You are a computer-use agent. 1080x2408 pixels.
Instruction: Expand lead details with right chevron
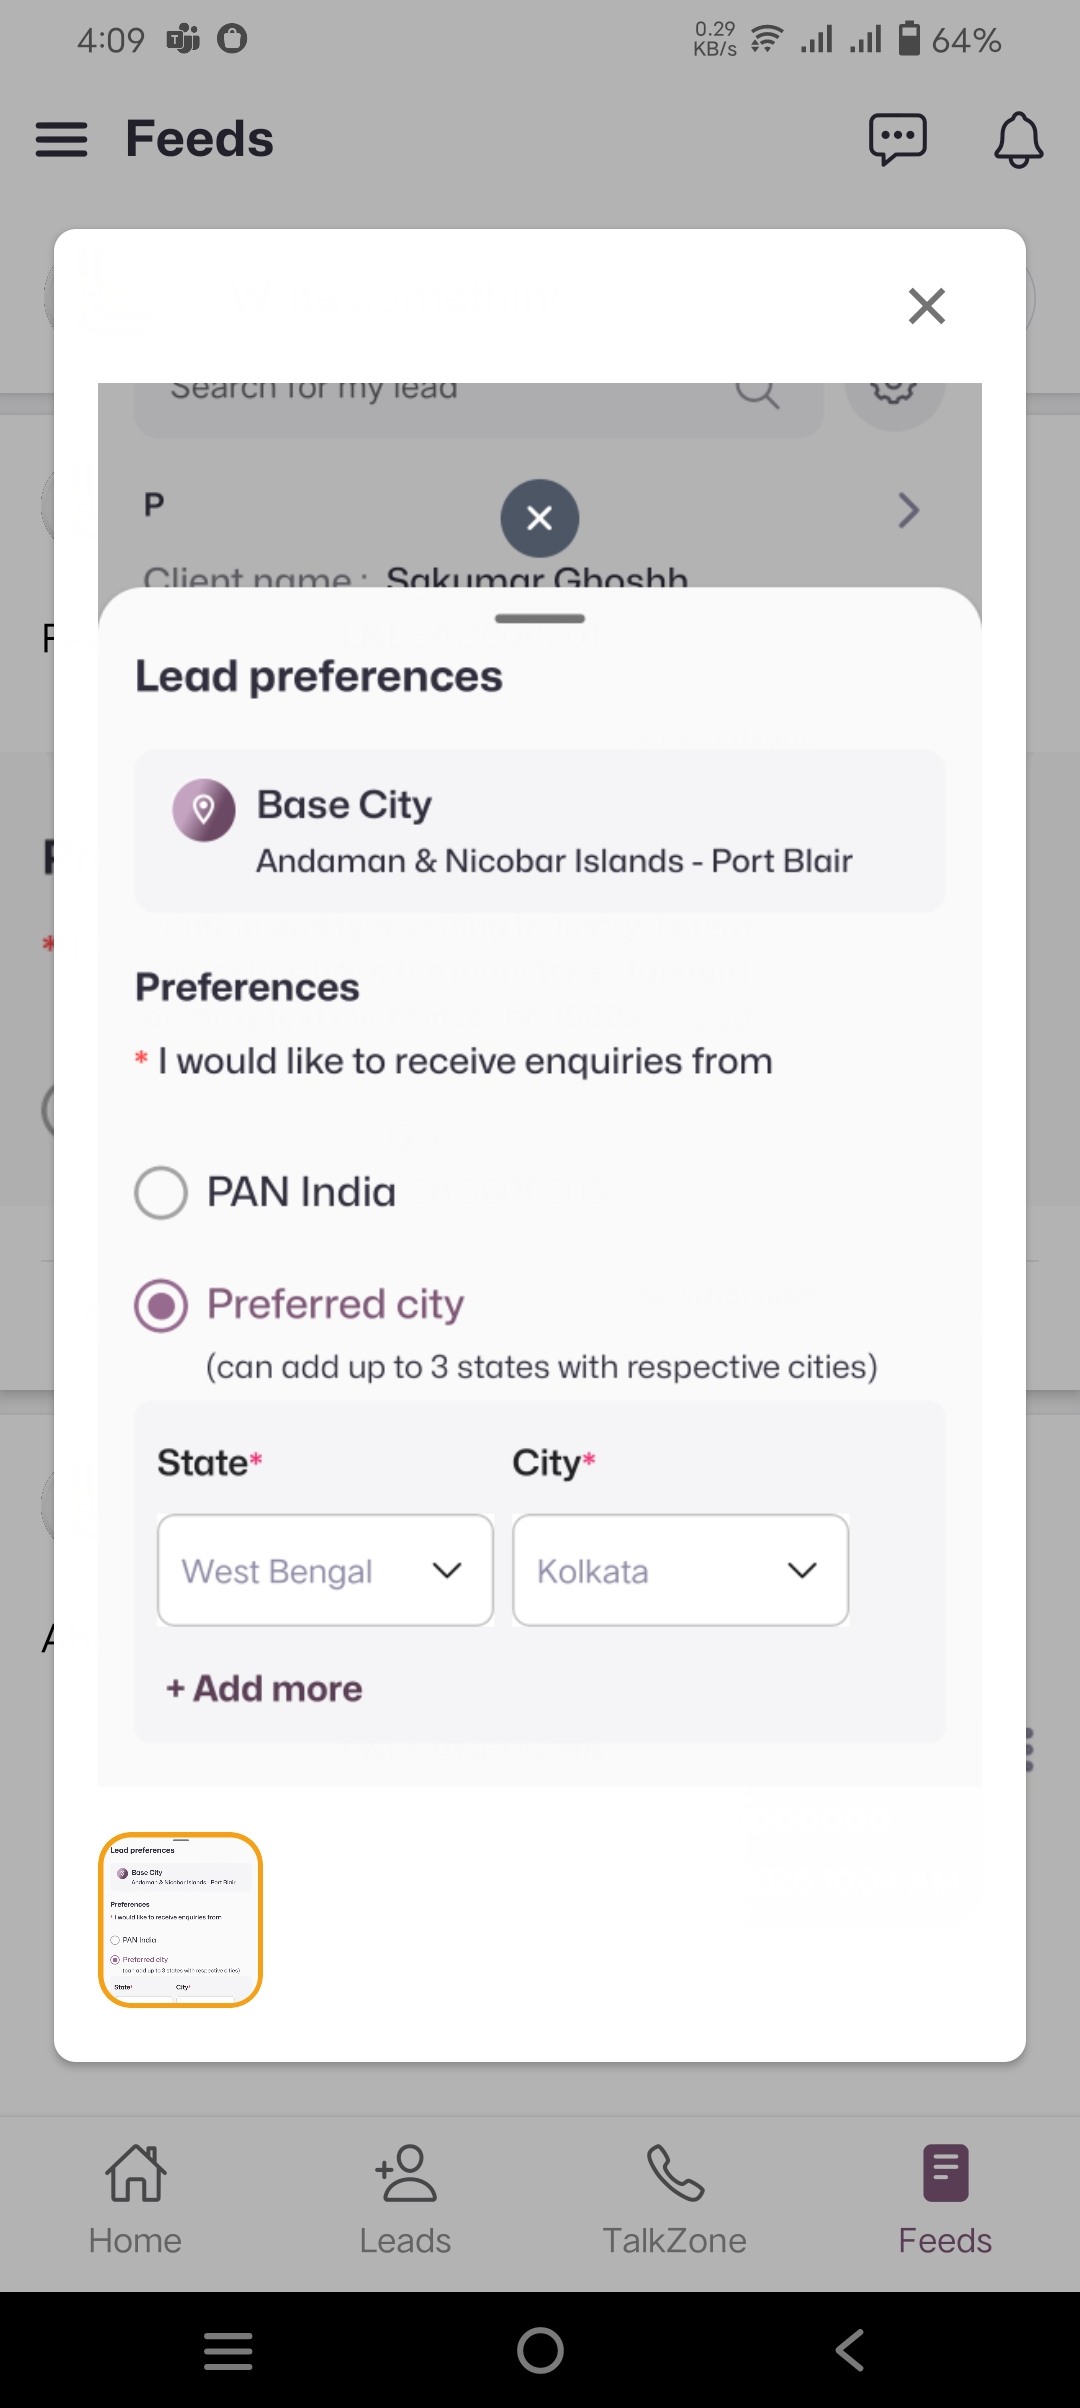click(908, 511)
